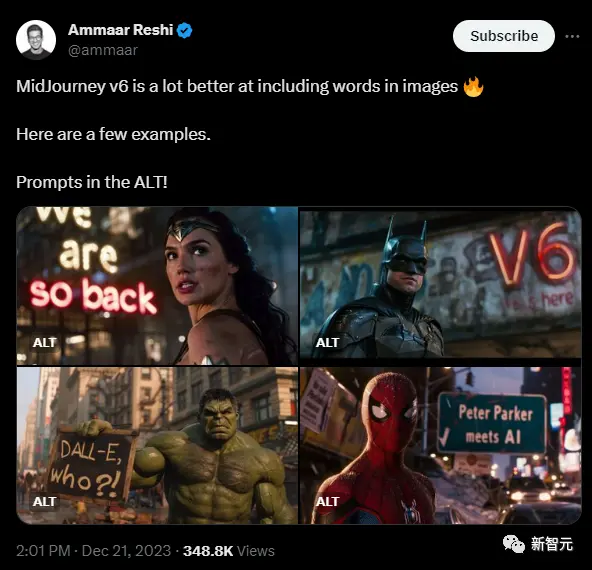Open the three-dot more options menu

click(x=572, y=36)
